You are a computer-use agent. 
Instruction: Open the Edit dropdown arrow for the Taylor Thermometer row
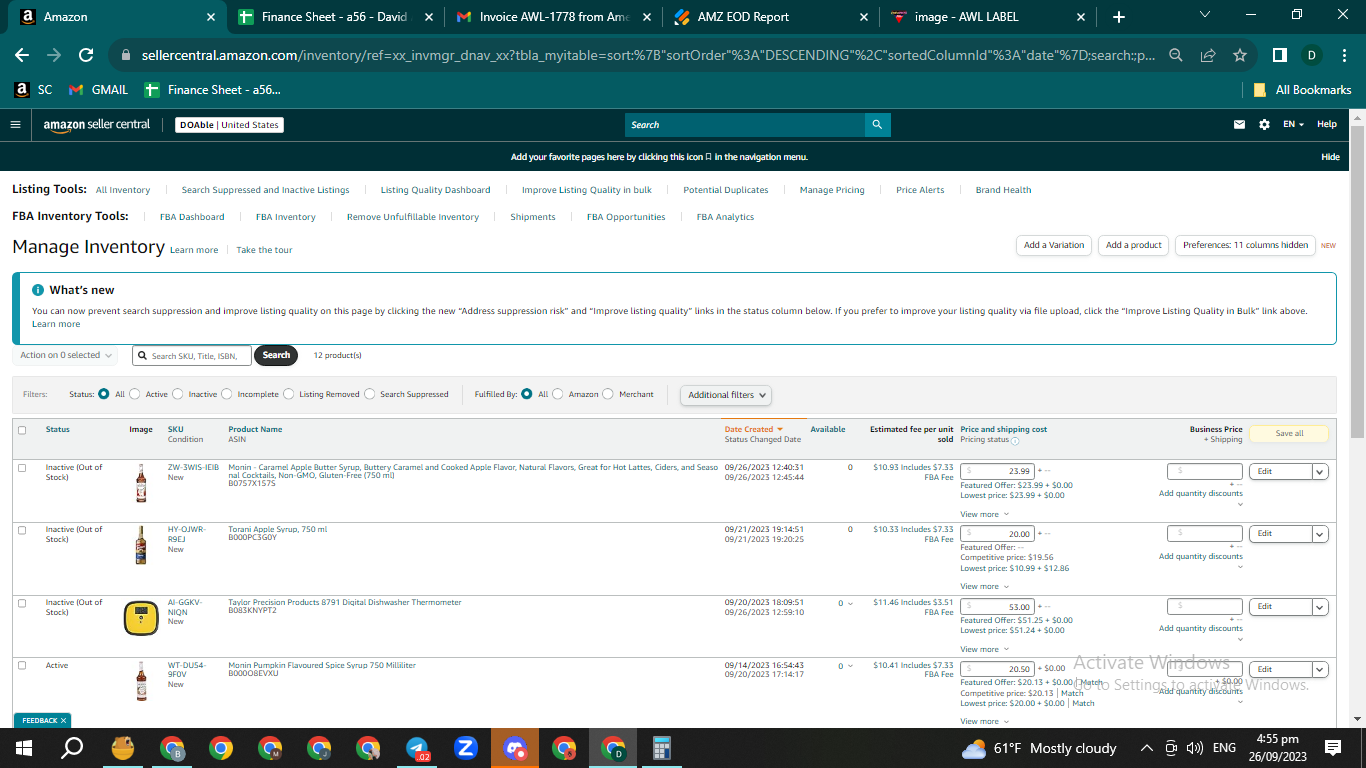point(1320,607)
